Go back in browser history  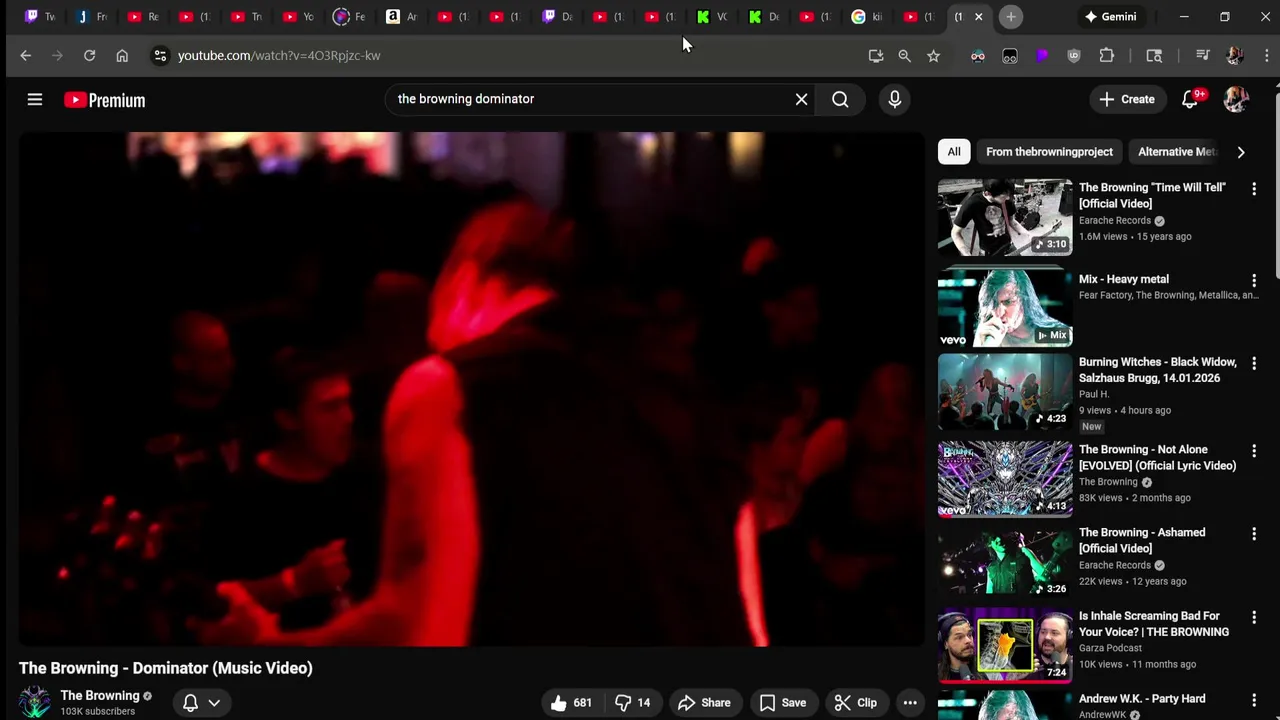[x=26, y=56]
